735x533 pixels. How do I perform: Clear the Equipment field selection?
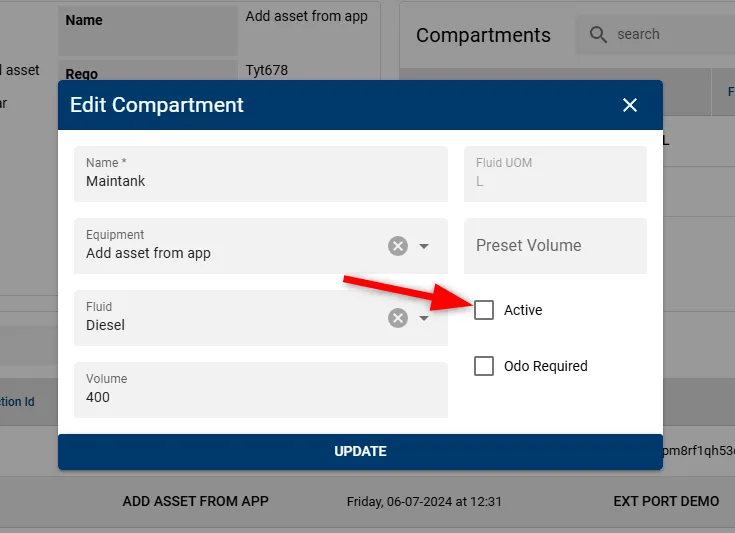pyautogui.click(x=398, y=246)
